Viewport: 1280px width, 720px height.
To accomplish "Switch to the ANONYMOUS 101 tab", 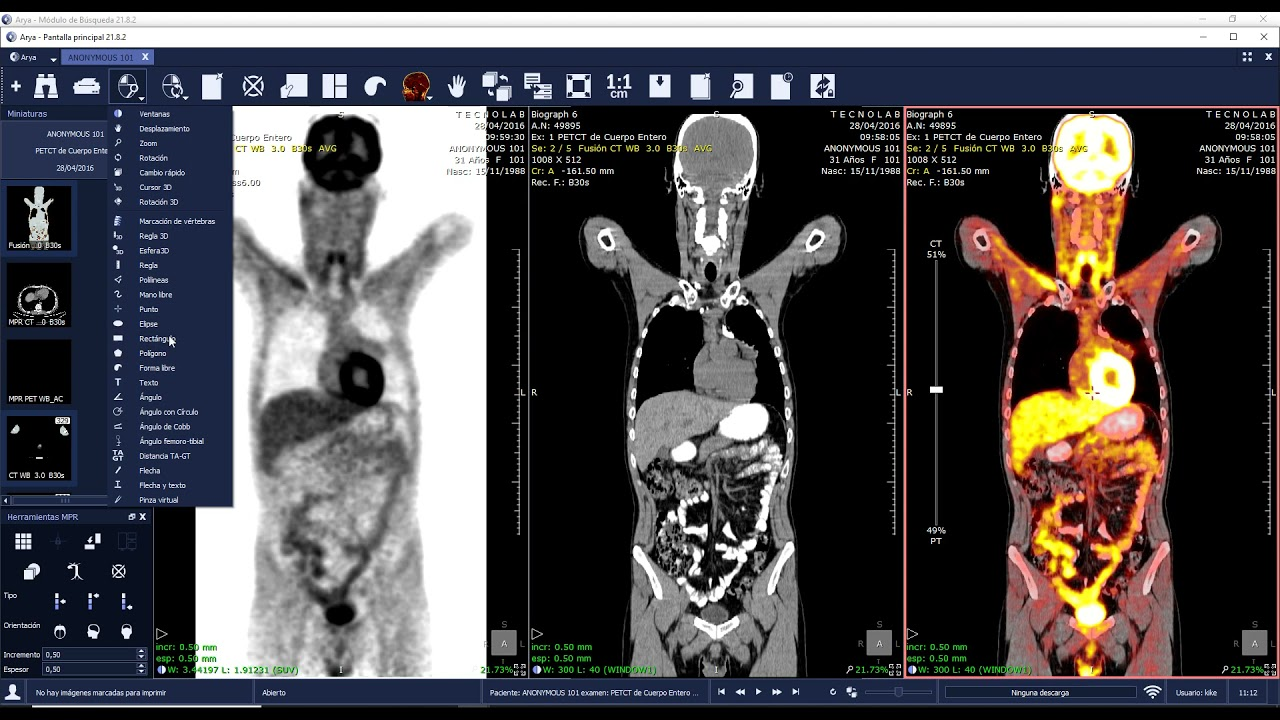I will pos(100,58).
